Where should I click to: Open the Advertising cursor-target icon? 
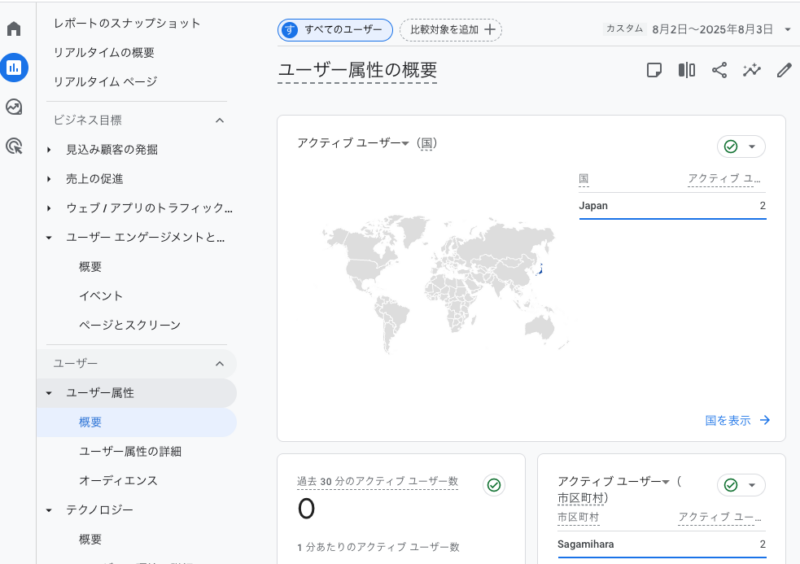pos(14,146)
